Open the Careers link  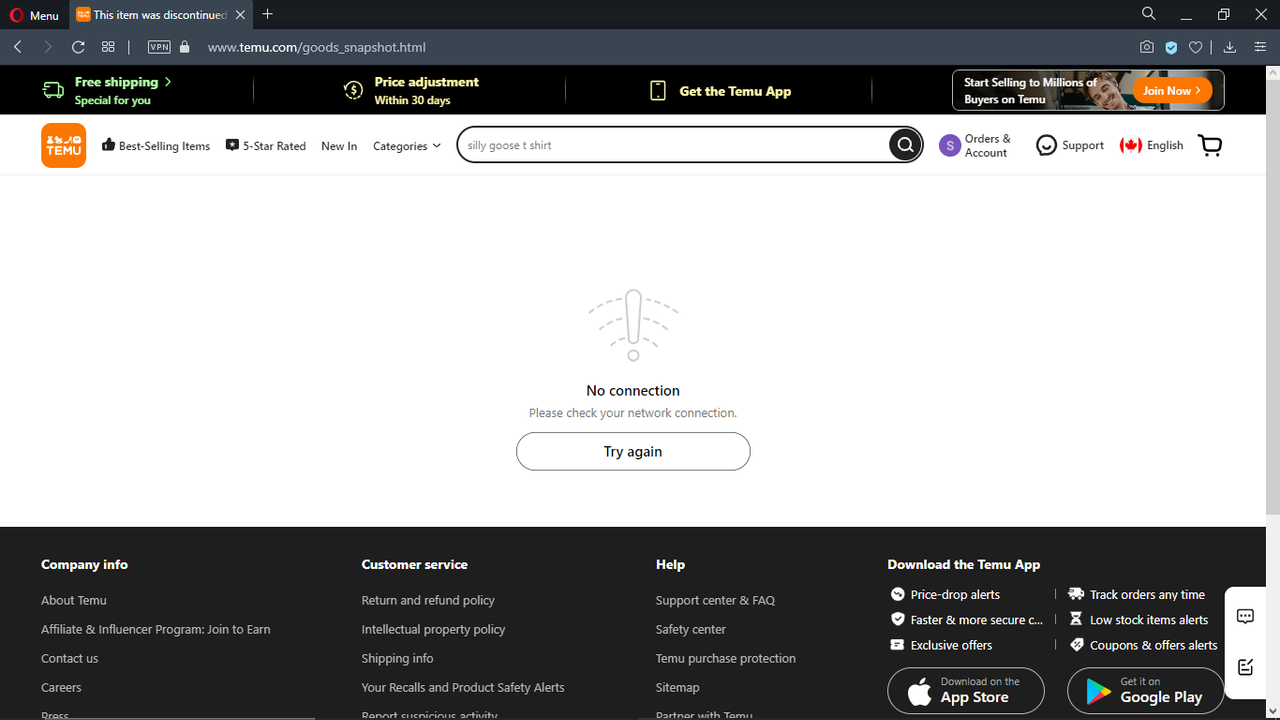coord(61,687)
